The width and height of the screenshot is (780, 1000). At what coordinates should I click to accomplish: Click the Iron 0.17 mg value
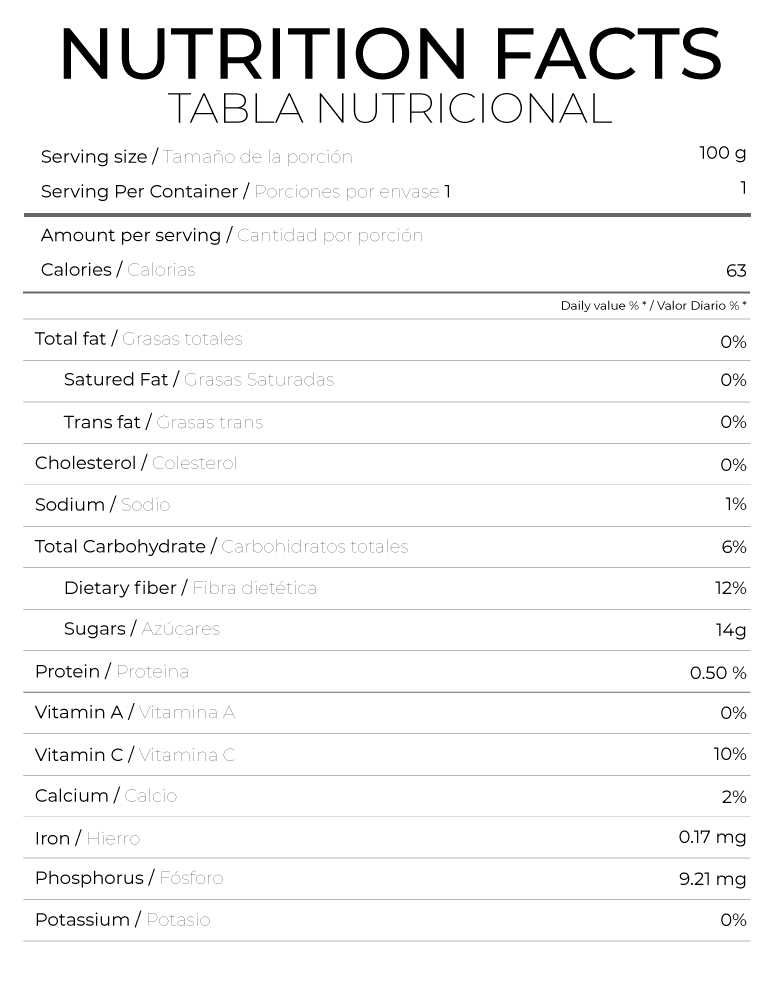coord(712,837)
